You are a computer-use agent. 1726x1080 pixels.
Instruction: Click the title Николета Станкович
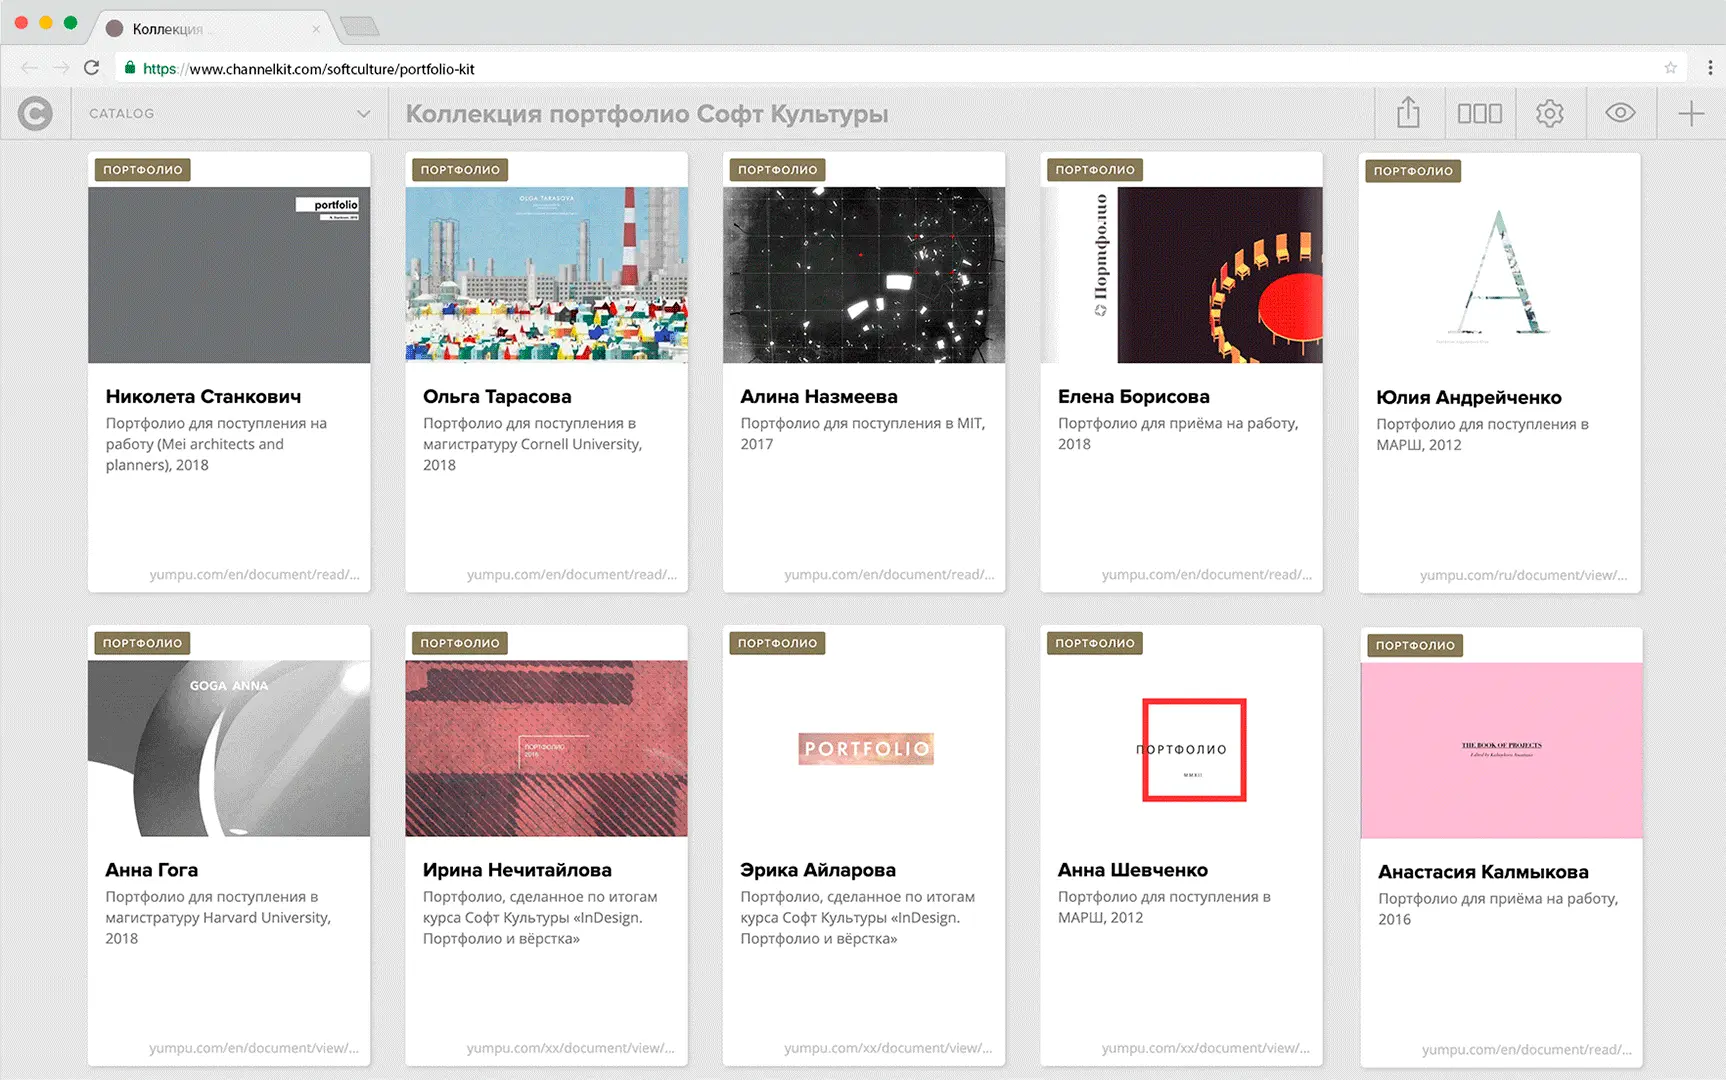coord(203,396)
